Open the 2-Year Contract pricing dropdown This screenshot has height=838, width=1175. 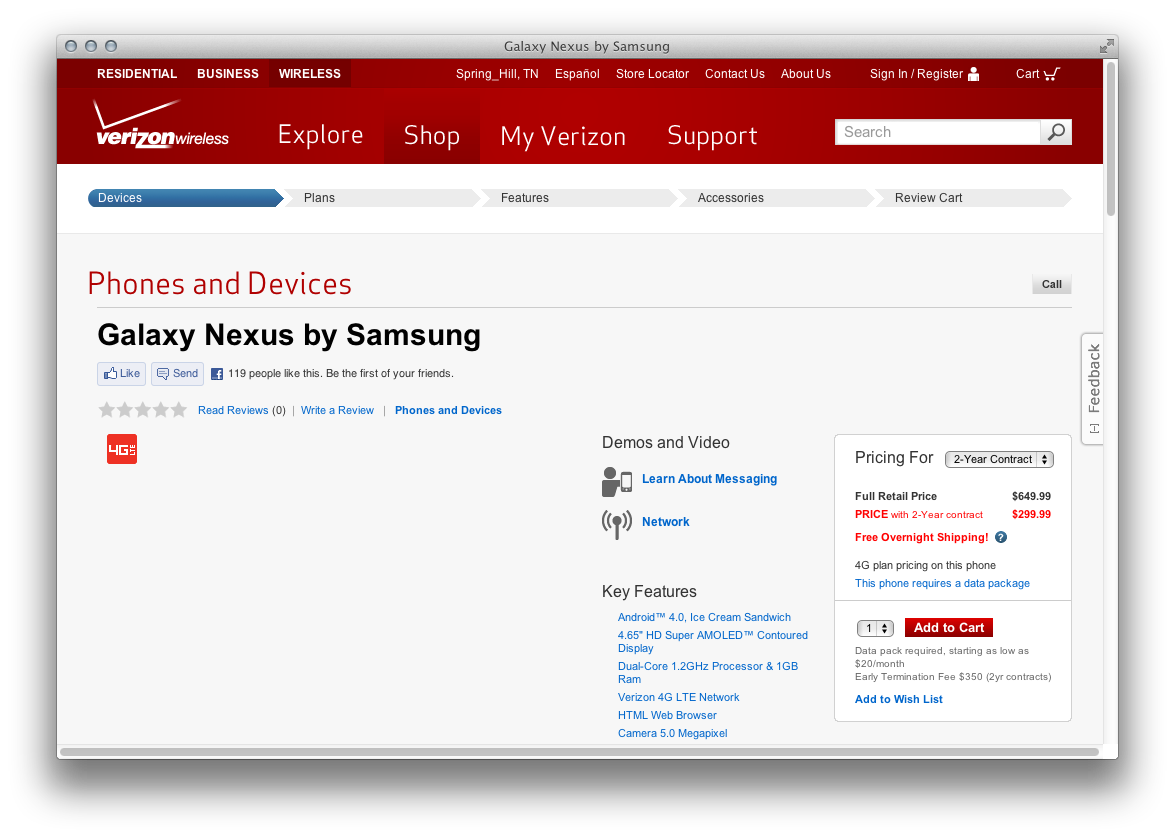[x=999, y=459]
